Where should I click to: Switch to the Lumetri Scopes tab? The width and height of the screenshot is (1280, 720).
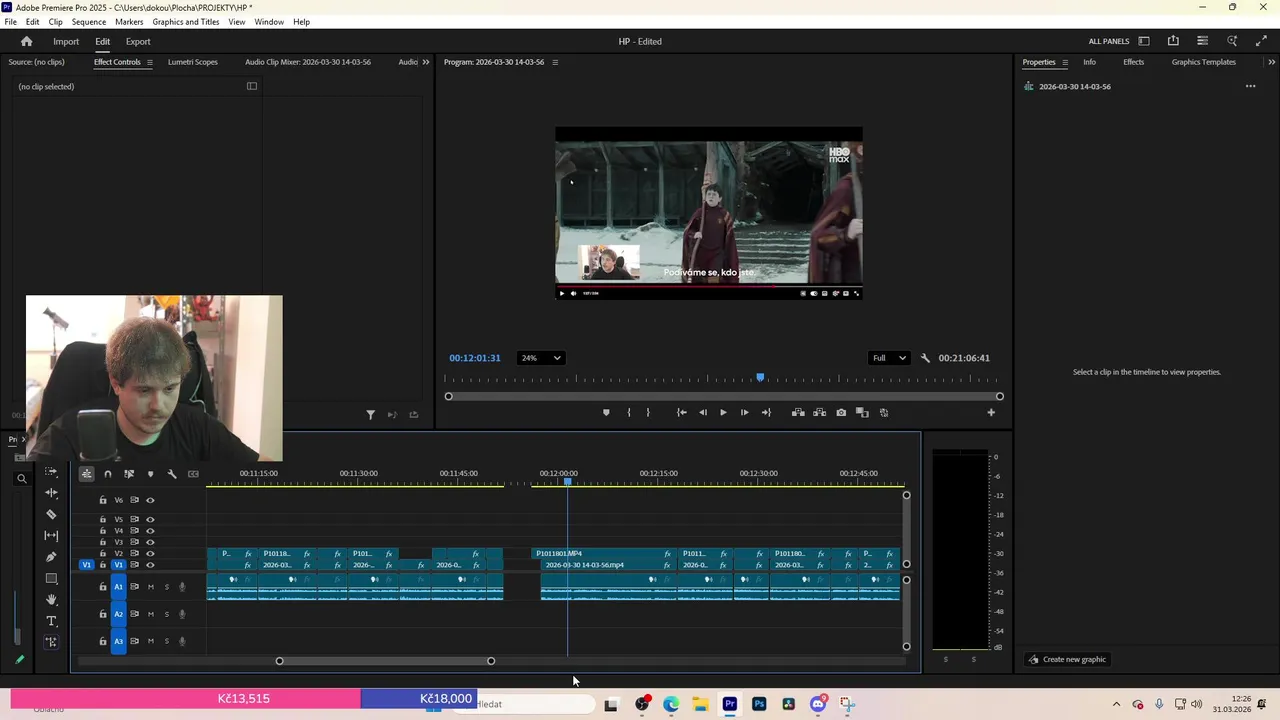[x=193, y=62]
